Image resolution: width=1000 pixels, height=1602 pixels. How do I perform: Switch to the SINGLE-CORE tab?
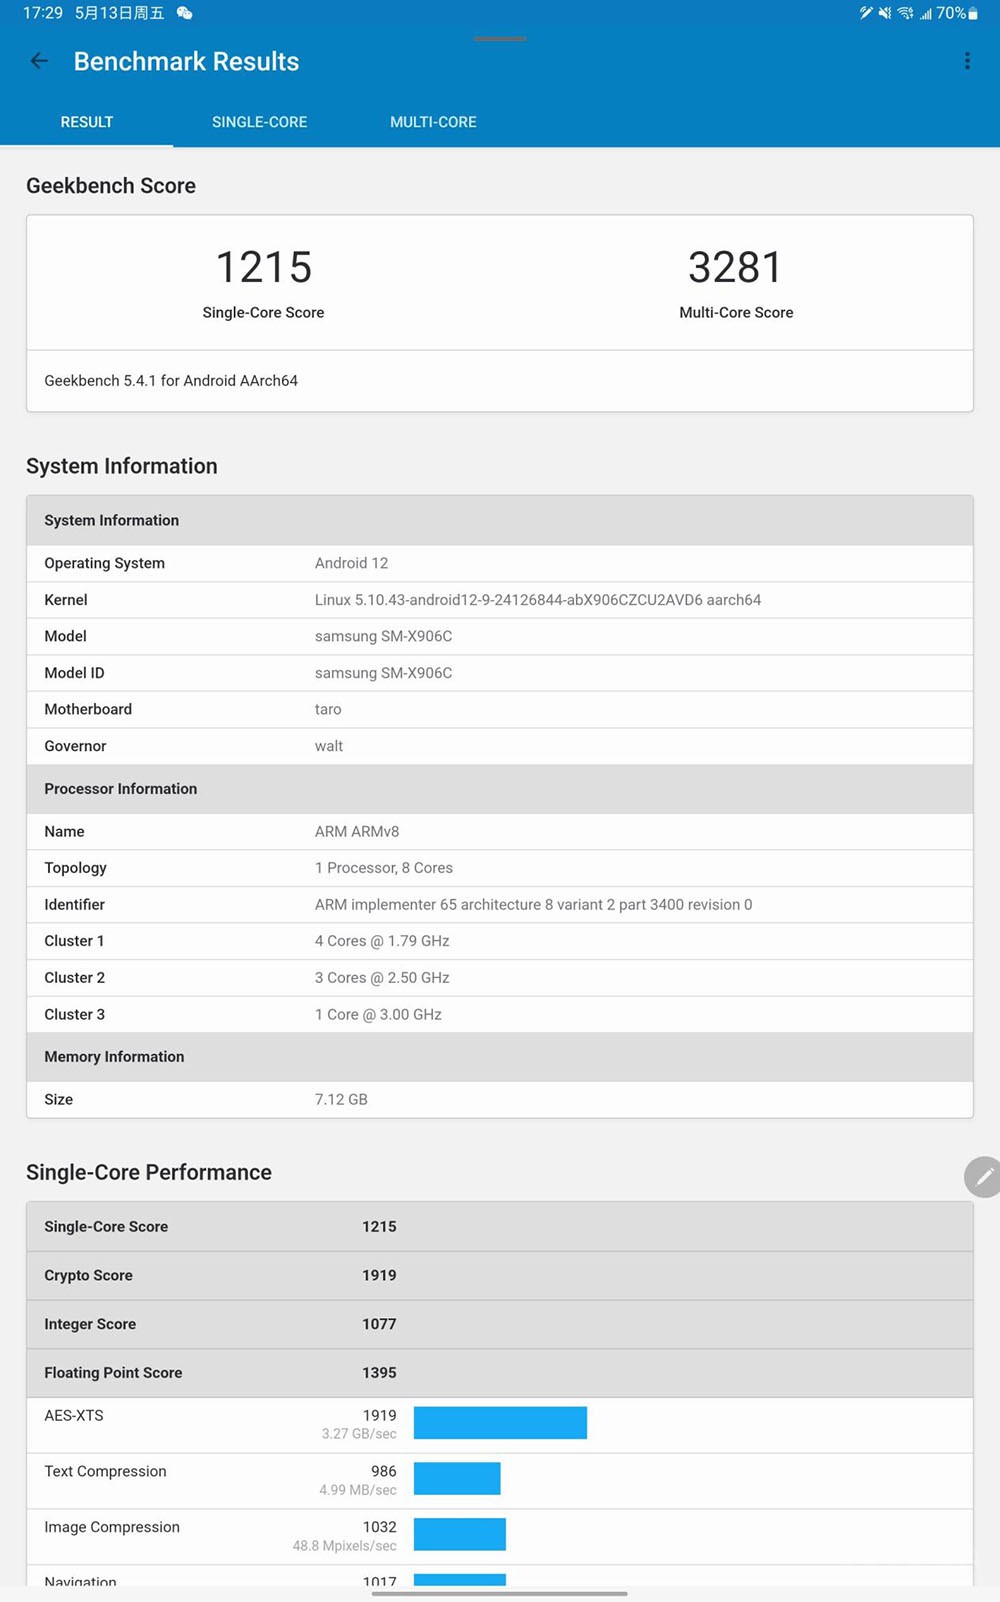pyautogui.click(x=259, y=122)
